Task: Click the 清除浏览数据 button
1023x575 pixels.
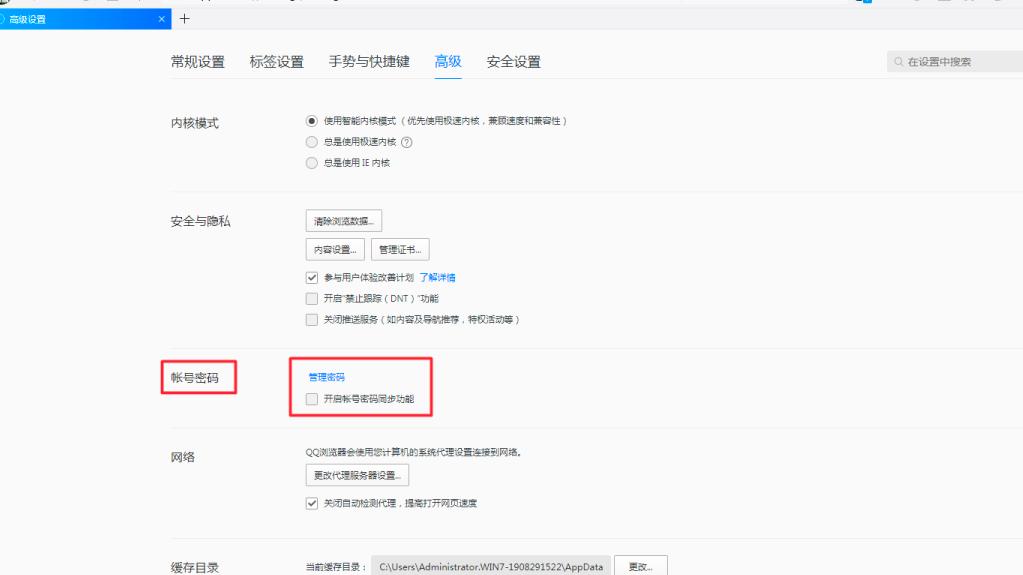Action: coord(343,221)
